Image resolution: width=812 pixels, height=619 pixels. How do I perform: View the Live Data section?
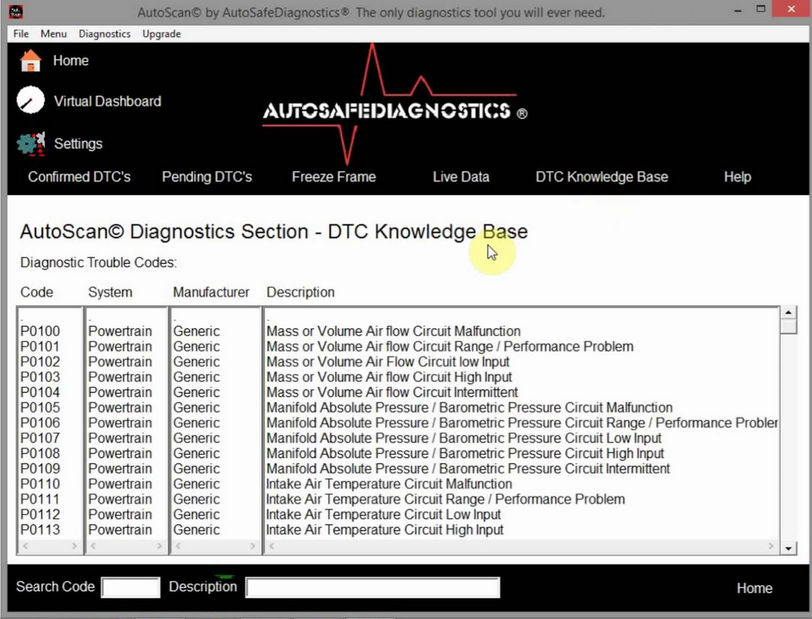point(461,177)
